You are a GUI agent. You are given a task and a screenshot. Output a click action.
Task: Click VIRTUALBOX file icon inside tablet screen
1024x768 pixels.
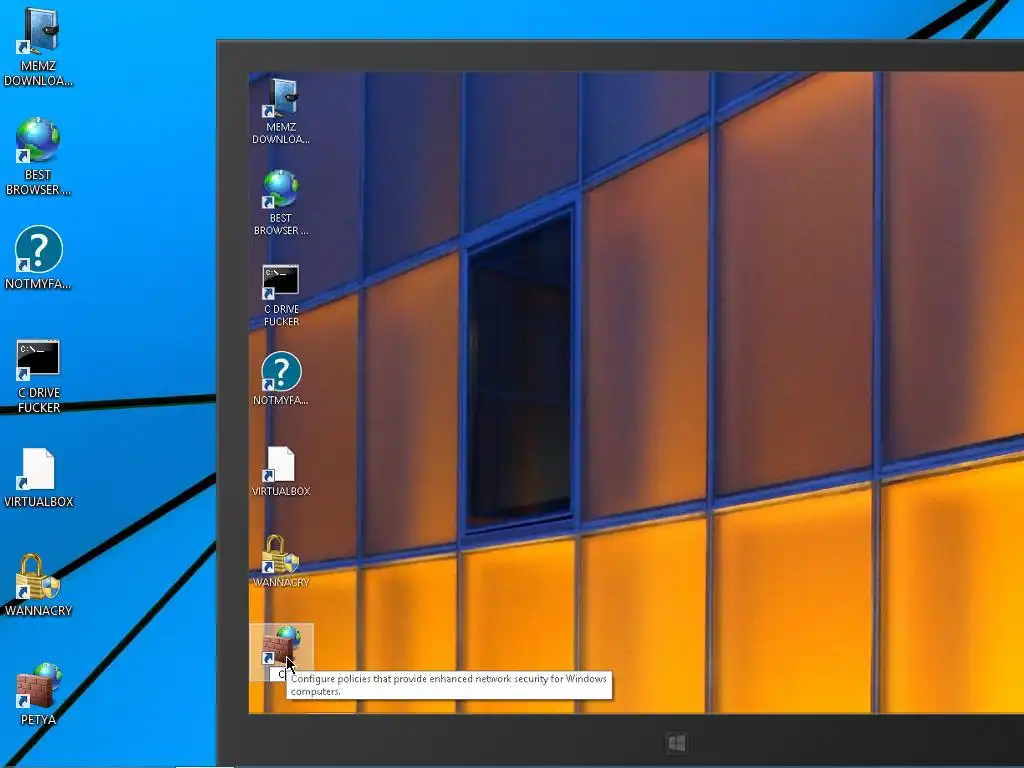pos(281,464)
